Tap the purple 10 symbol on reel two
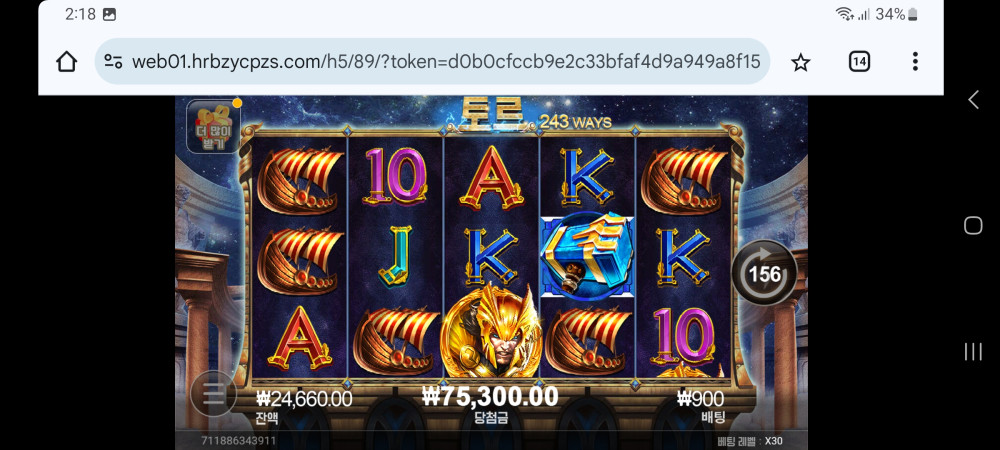 click(395, 175)
